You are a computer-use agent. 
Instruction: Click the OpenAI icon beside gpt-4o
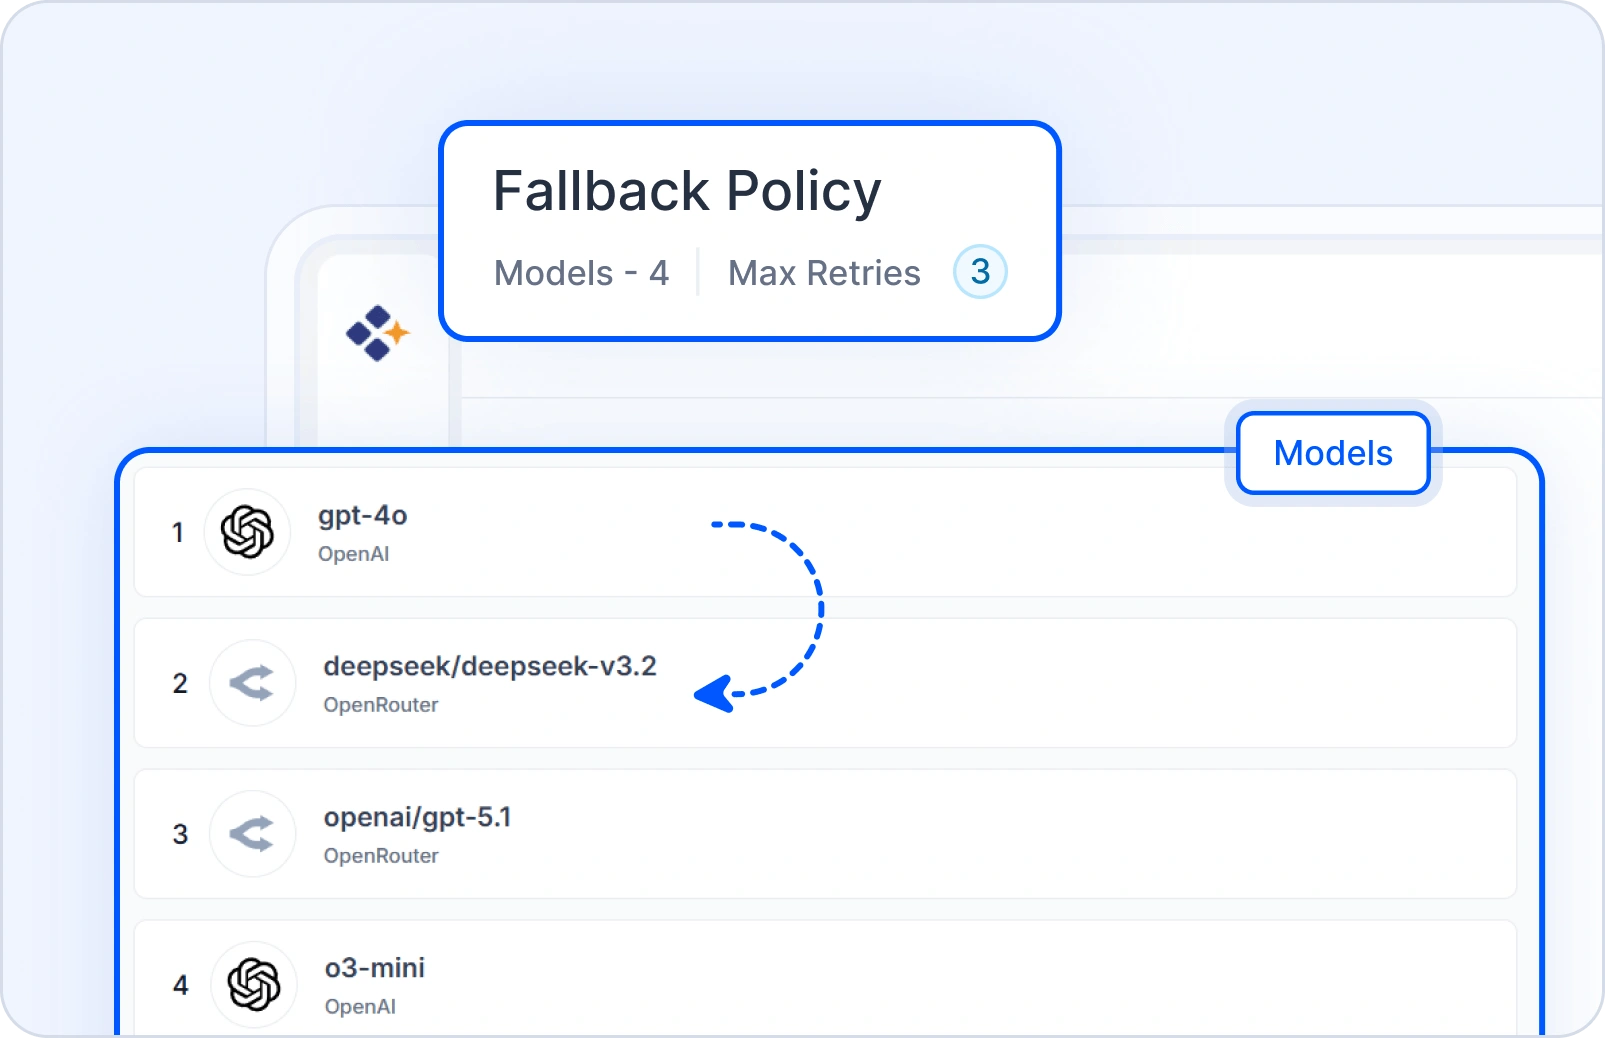coord(247,531)
